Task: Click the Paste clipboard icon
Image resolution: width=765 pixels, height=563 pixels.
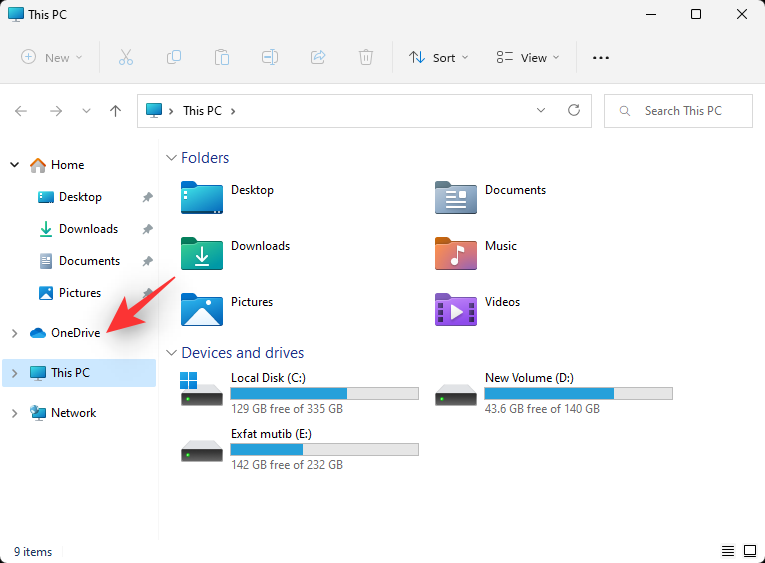Action: pyautogui.click(x=222, y=57)
